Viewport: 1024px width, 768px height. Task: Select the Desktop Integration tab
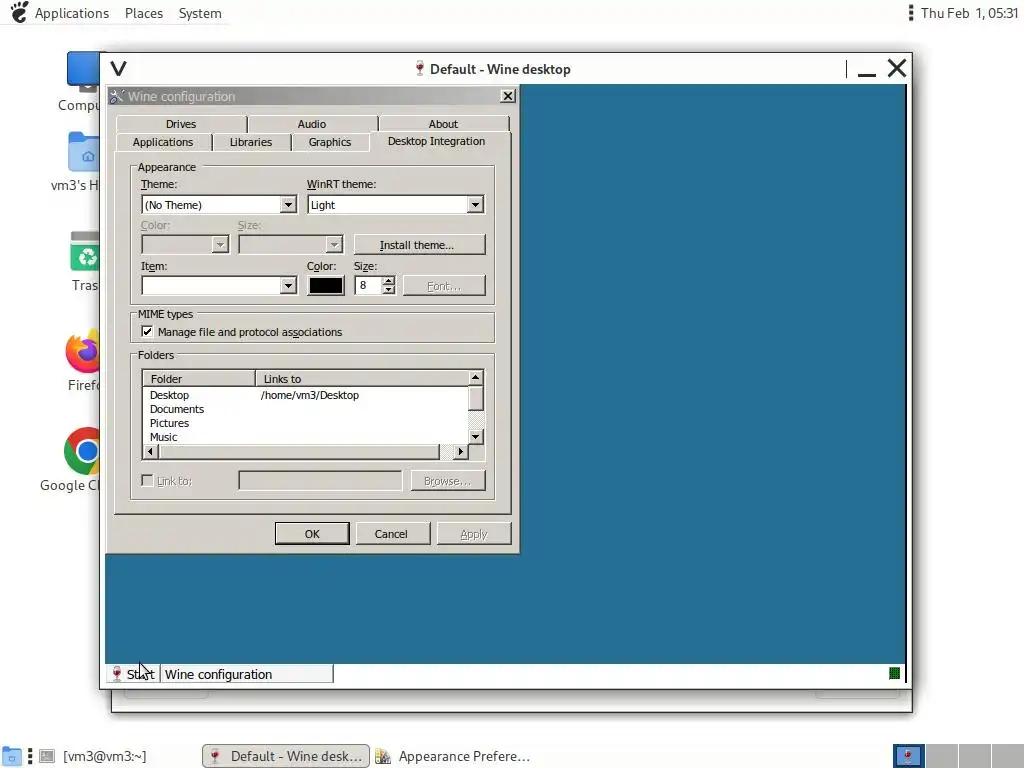tap(436, 141)
